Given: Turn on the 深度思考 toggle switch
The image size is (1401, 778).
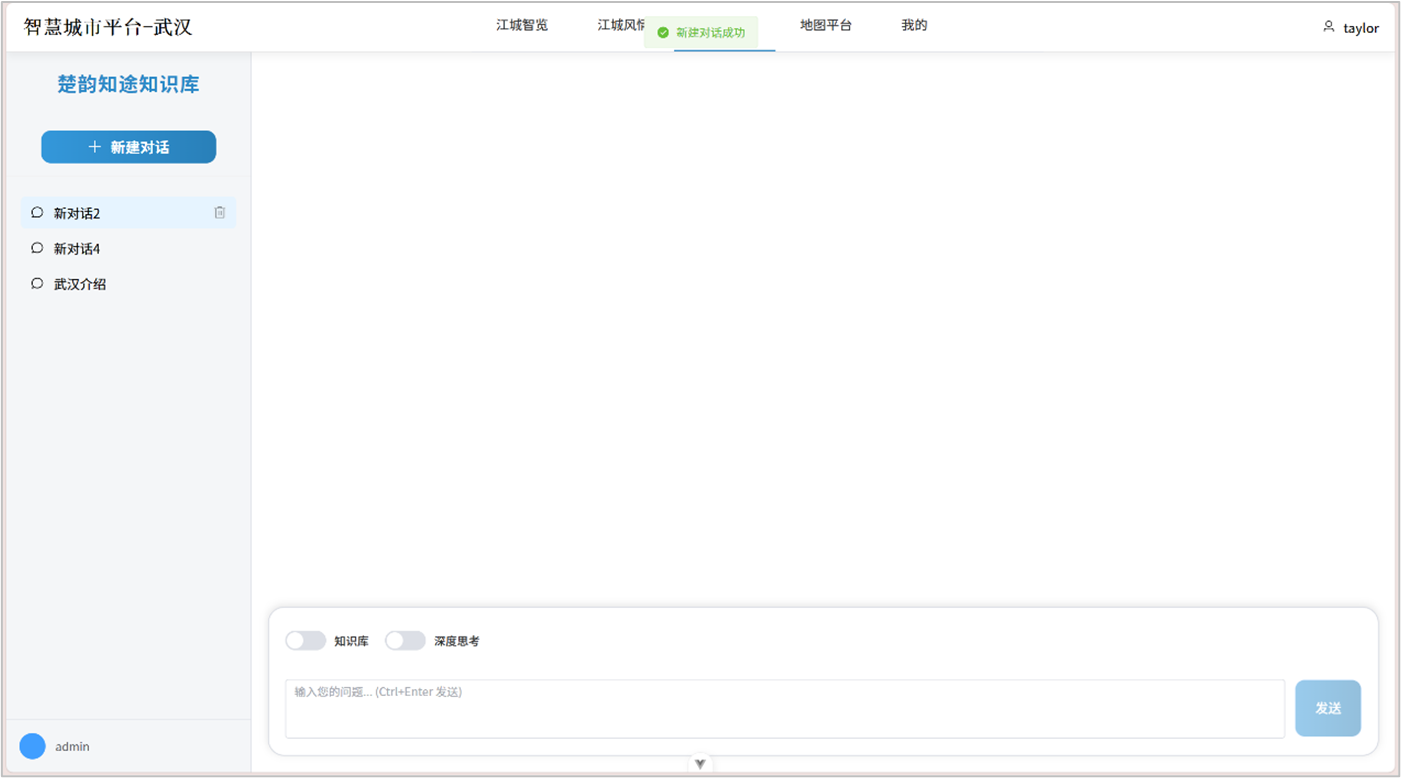Looking at the screenshot, I should point(405,641).
